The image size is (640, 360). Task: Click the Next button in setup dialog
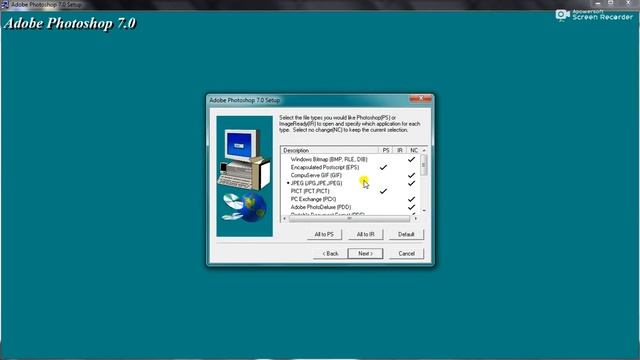point(365,253)
